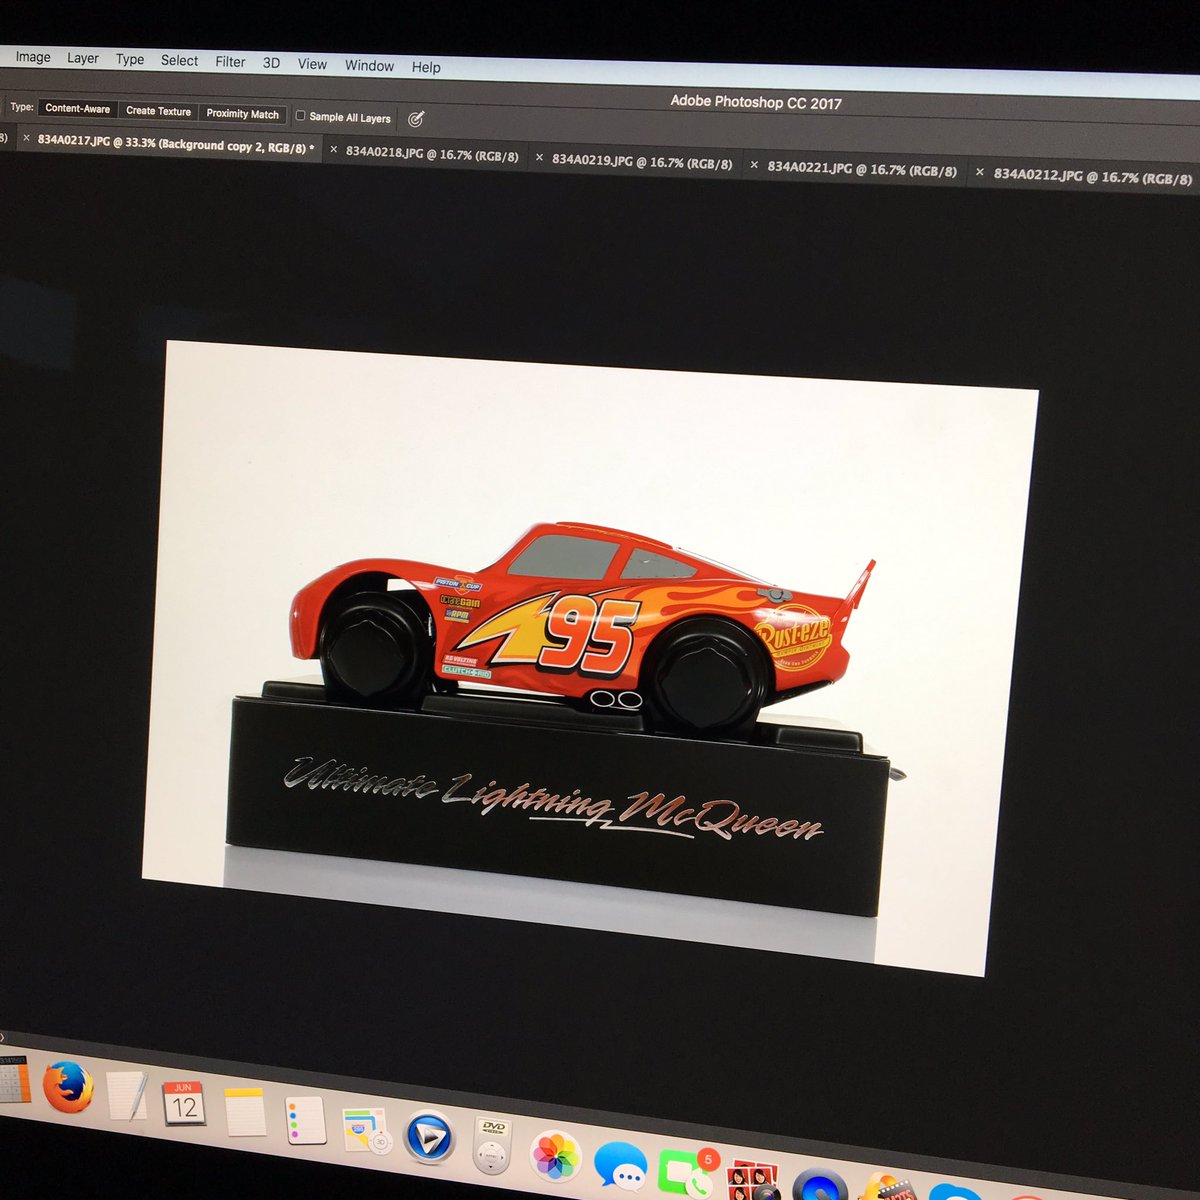Viewport: 1200px width, 1200px height.
Task: Open the Type menu
Action: 130,59
